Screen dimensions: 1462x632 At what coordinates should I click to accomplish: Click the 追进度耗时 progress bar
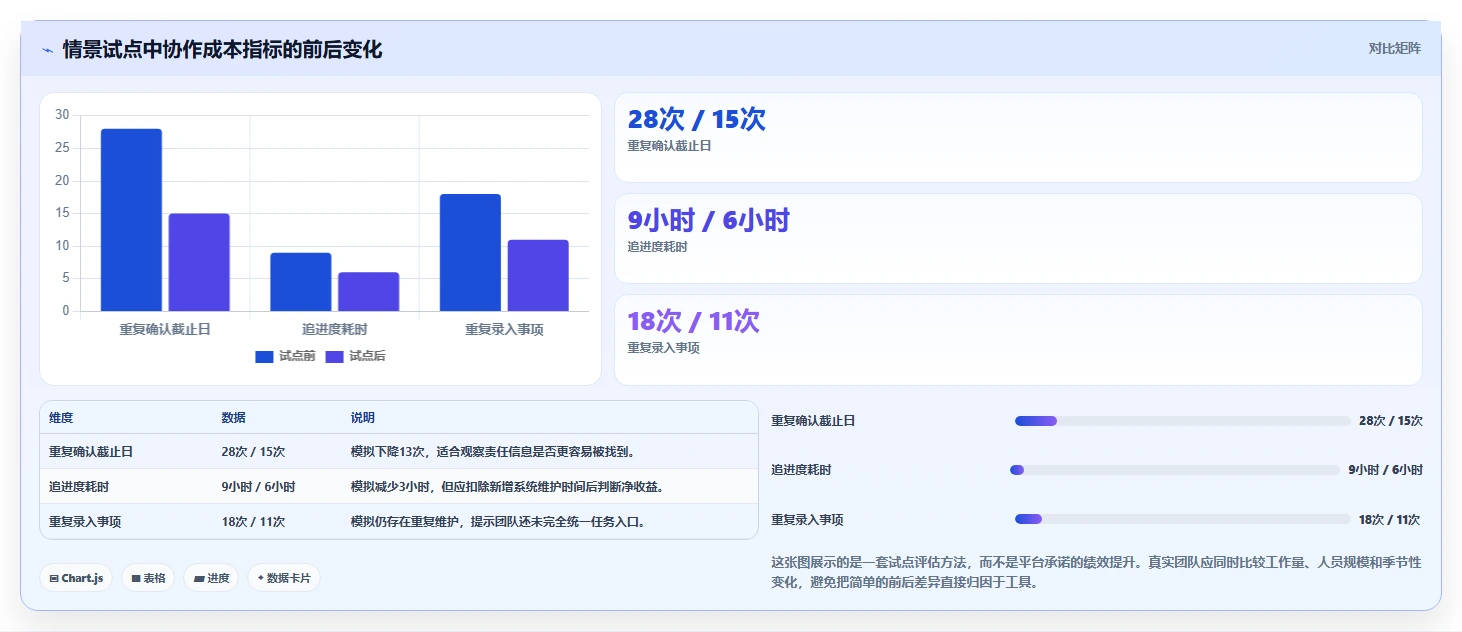[1175, 470]
